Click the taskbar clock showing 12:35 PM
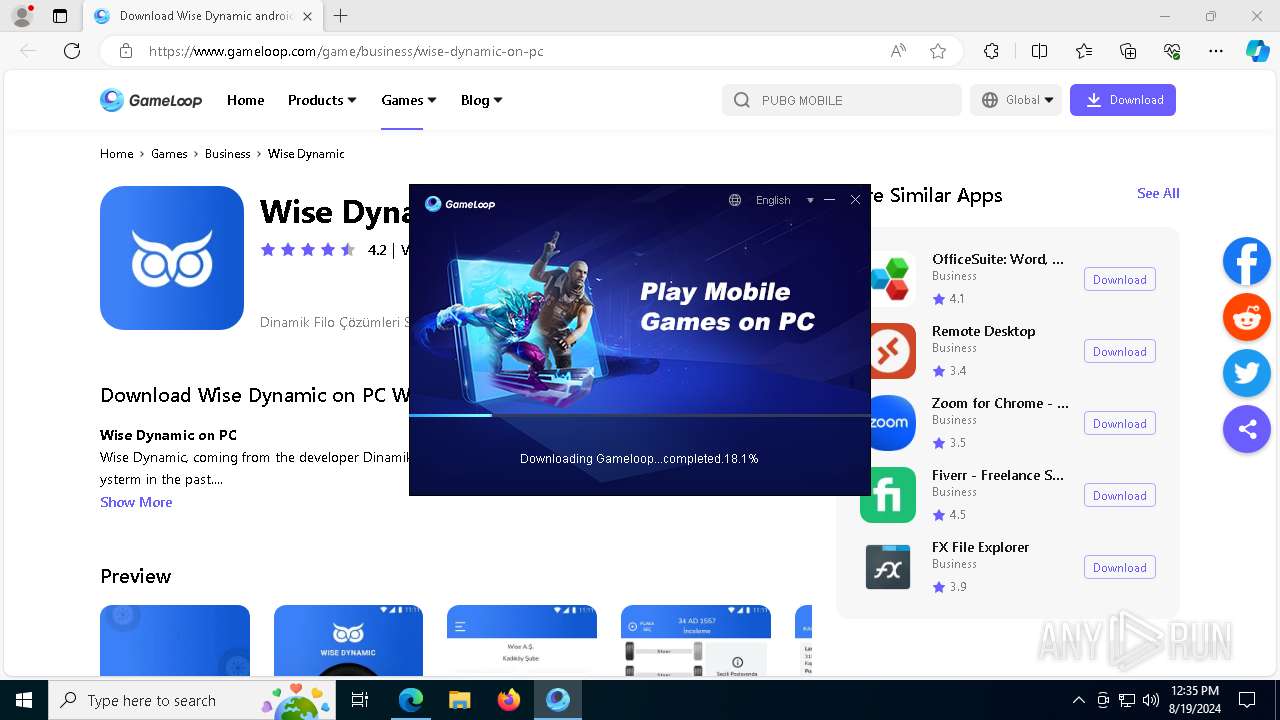1280x720 pixels. (x=1194, y=700)
